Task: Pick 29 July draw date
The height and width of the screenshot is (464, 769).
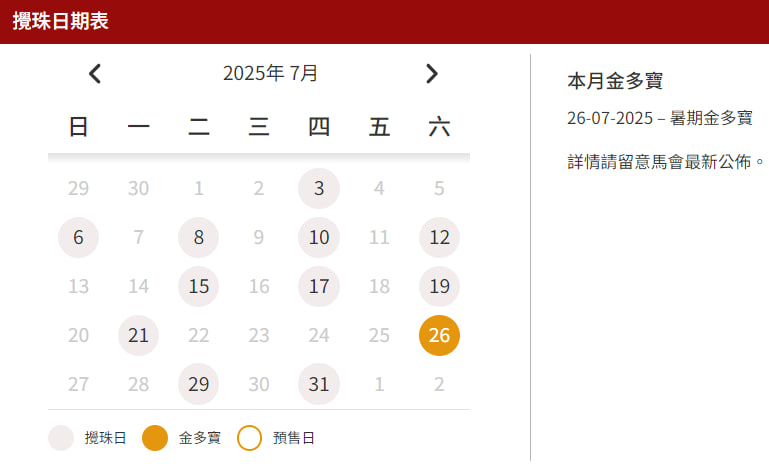Action: click(x=199, y=385)
